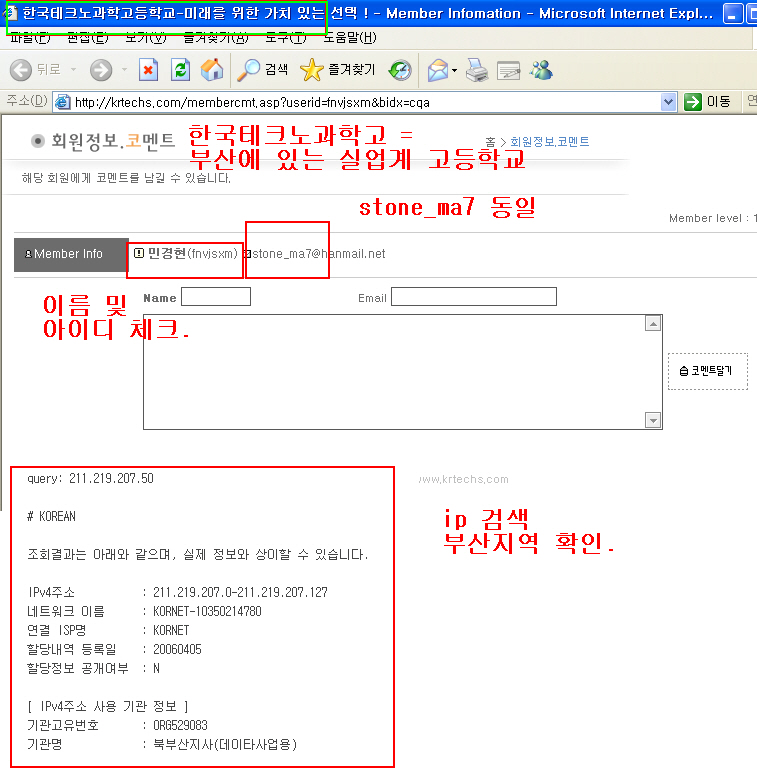Open the address bar URL dropdown
757x779 pixels.
pos(669,102)
